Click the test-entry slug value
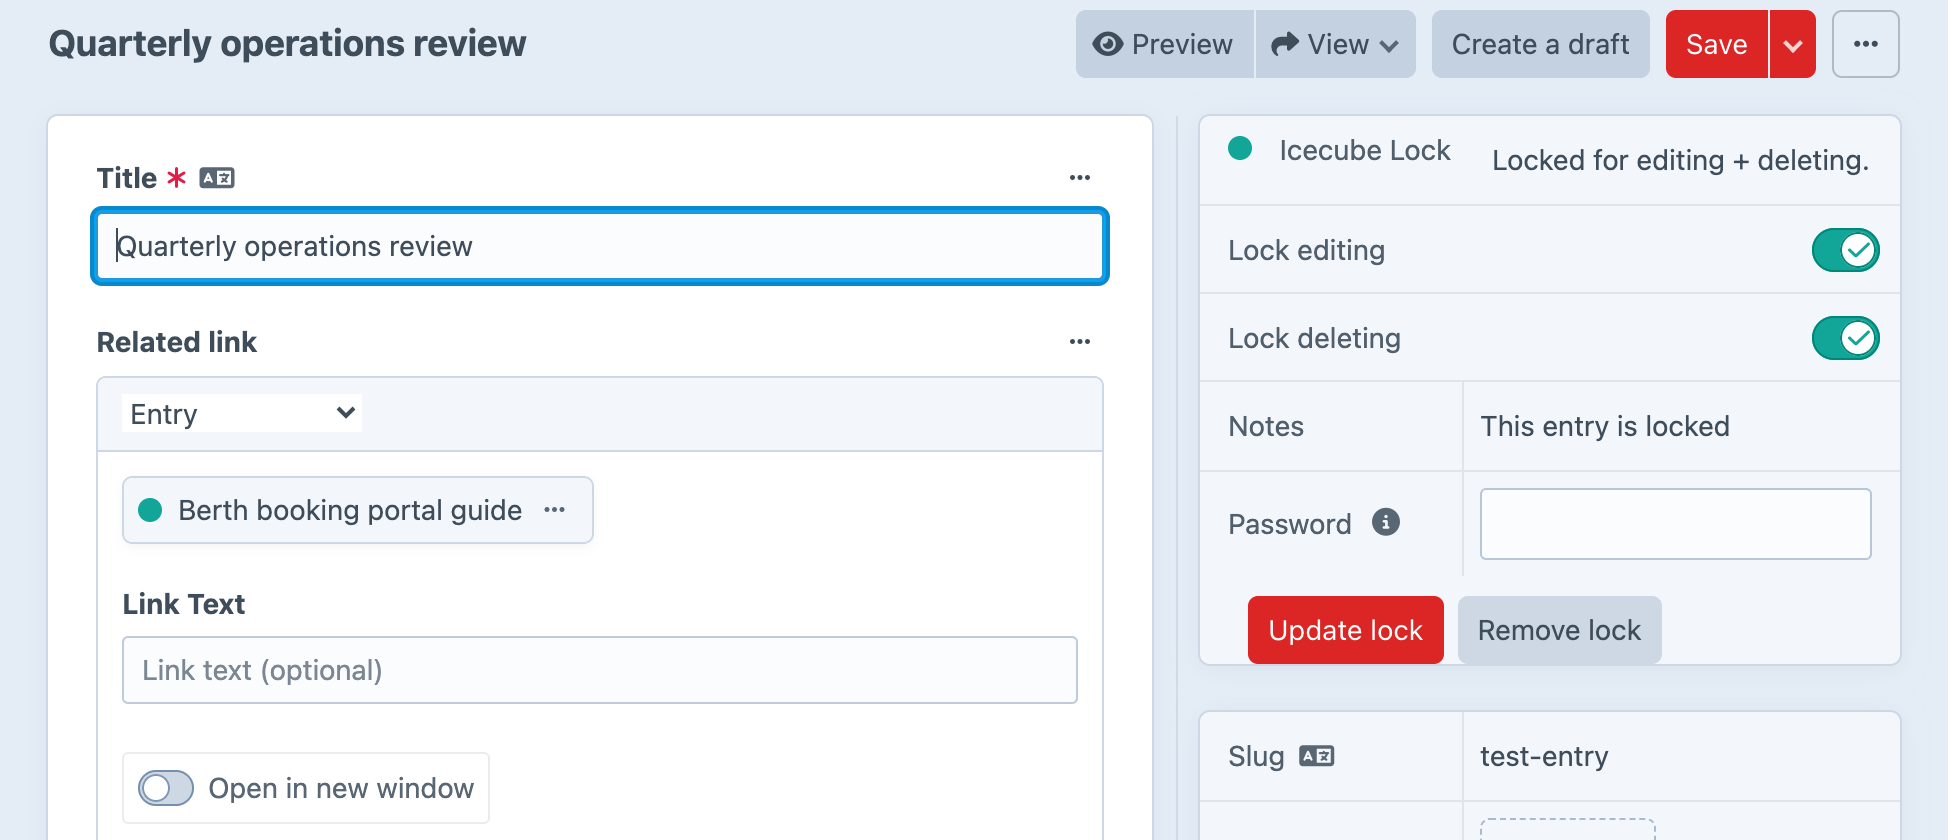Screen dimensions: 1948x840 pos(1544,756)
